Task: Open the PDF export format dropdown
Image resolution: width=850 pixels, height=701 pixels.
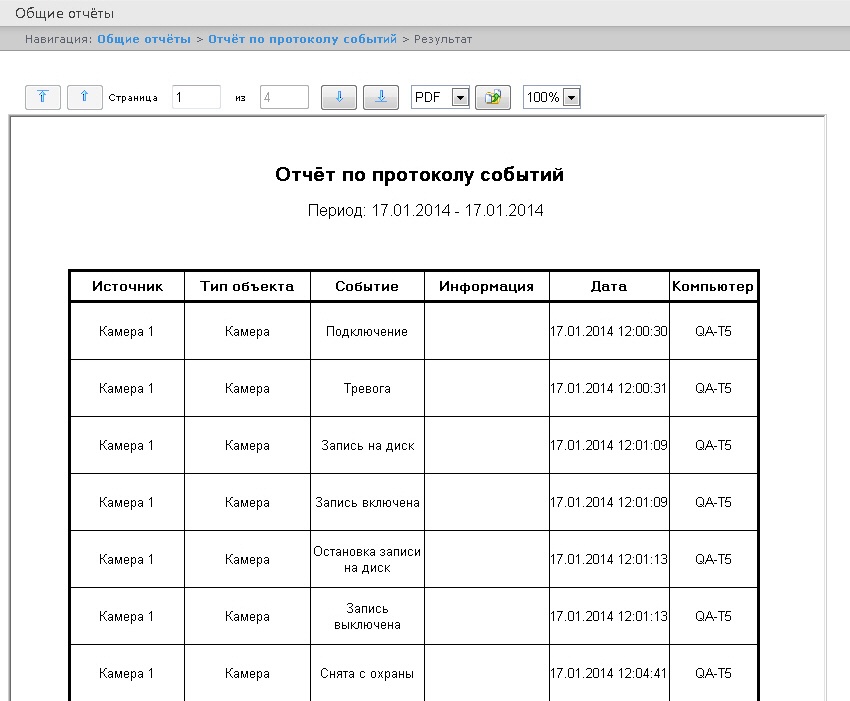Action: [x=460, y=98]
